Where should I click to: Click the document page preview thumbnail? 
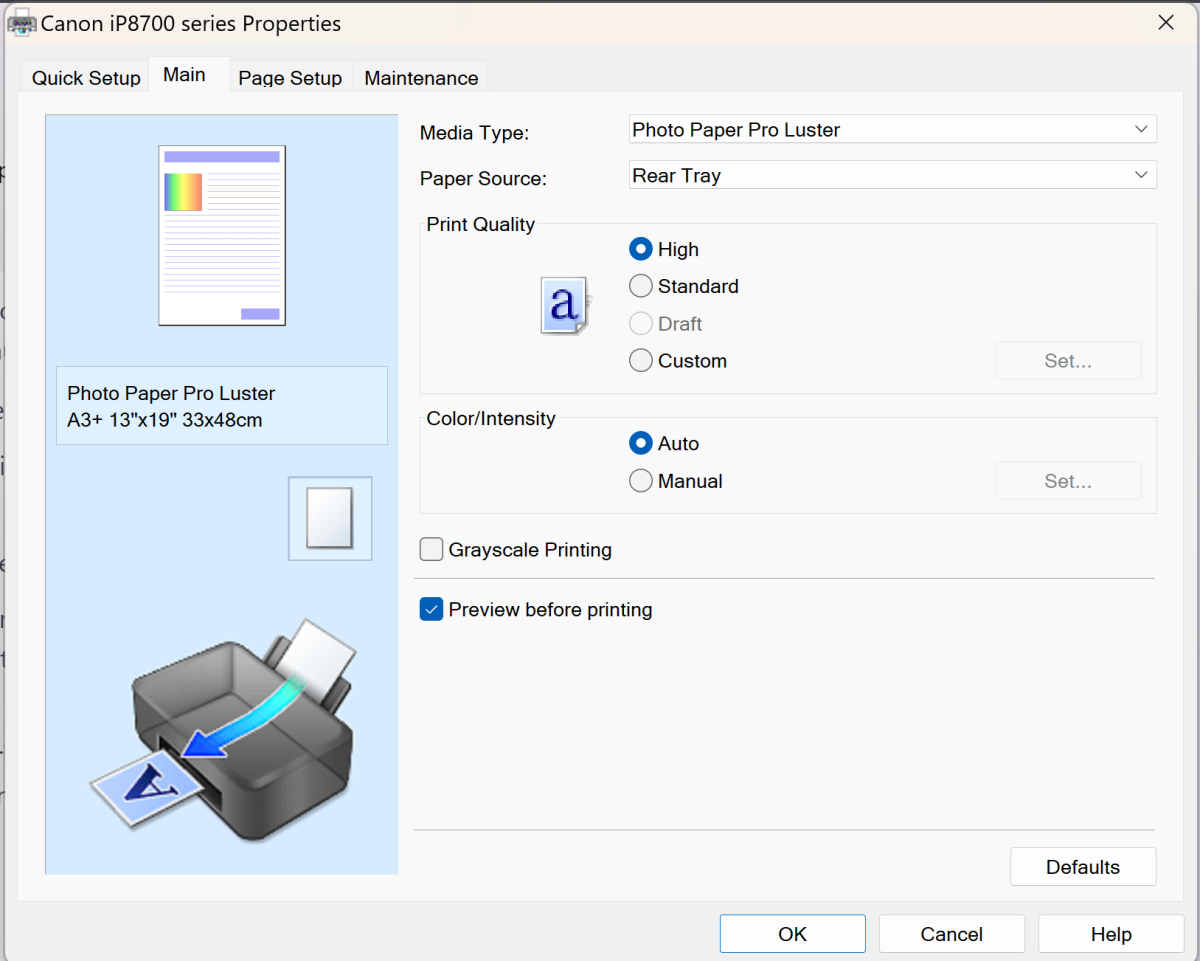tap(222, 235)
